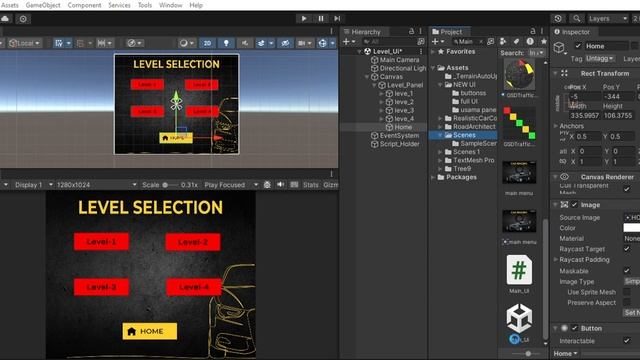The image size is (640, 360).
Task: Toggle 2D view in the Scene toolbar
Action: (x=207, y=43)
